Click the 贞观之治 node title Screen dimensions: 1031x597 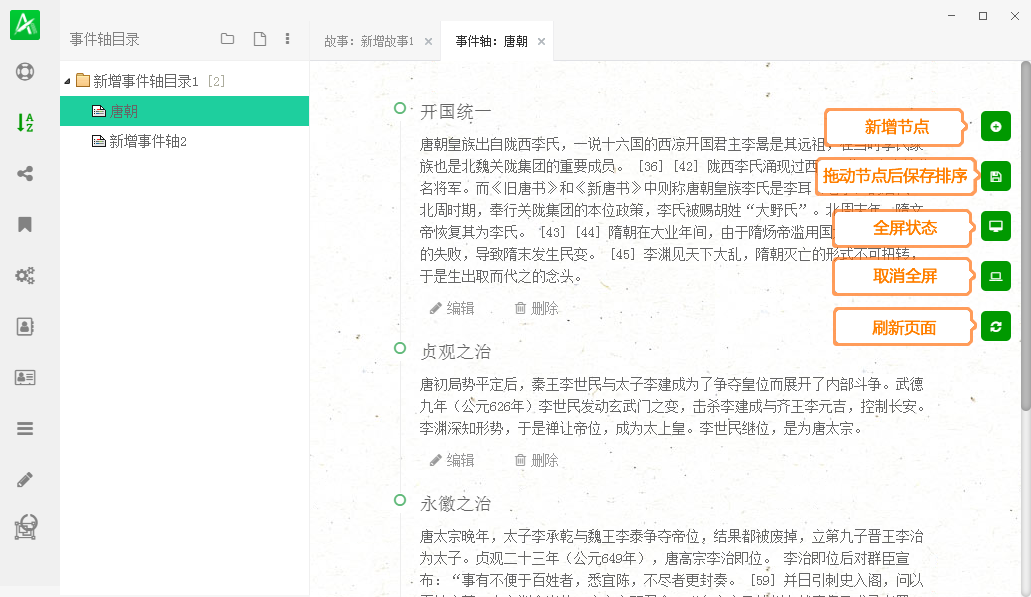(456, 352)
